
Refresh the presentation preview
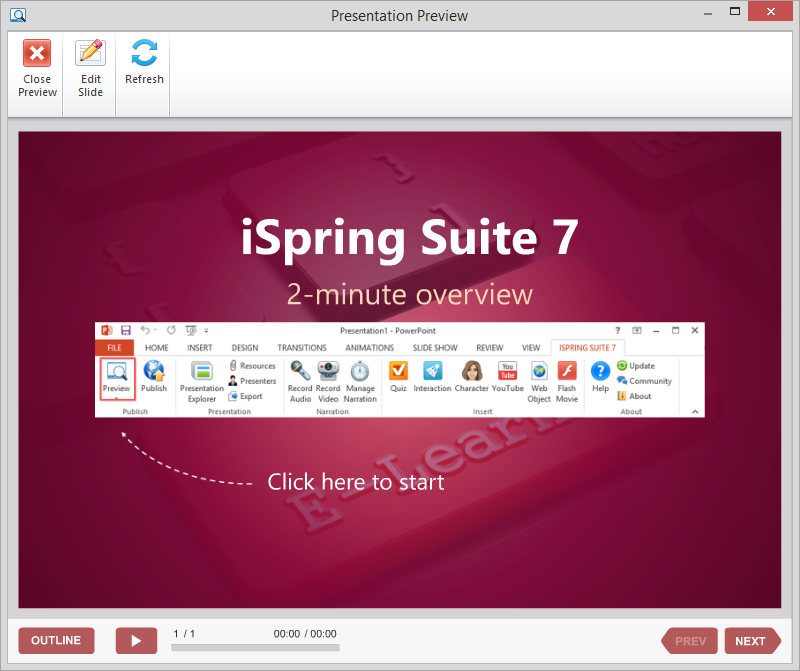(144, 54)
